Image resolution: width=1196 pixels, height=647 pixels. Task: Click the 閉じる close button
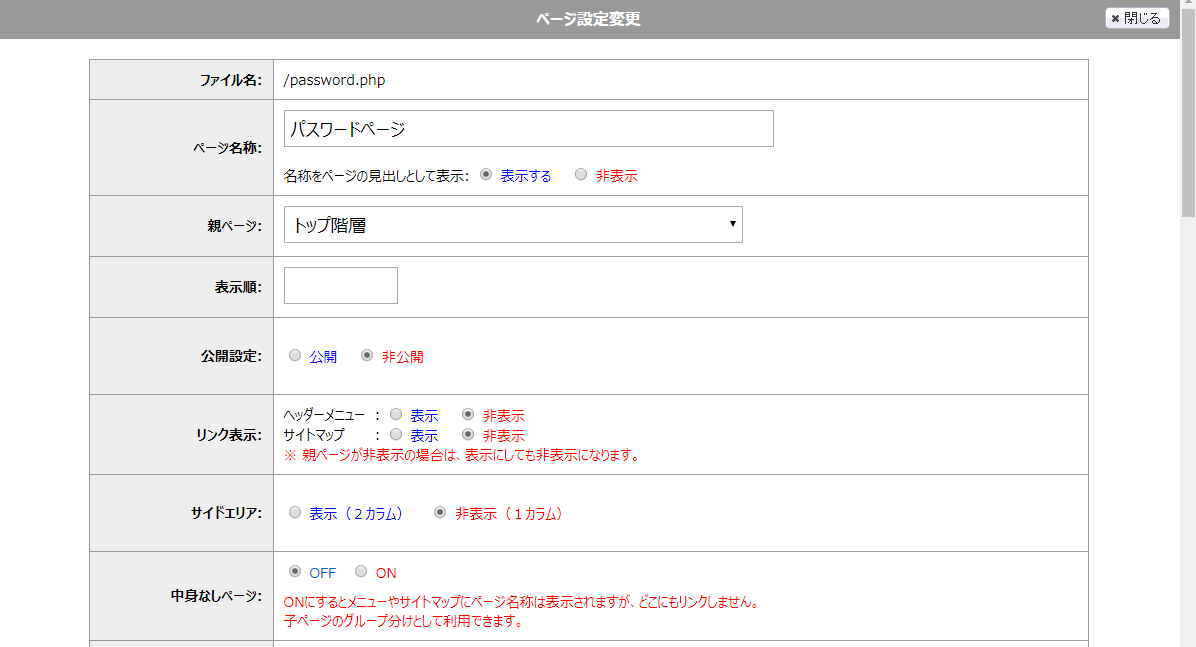click(x=1136, y=19)
